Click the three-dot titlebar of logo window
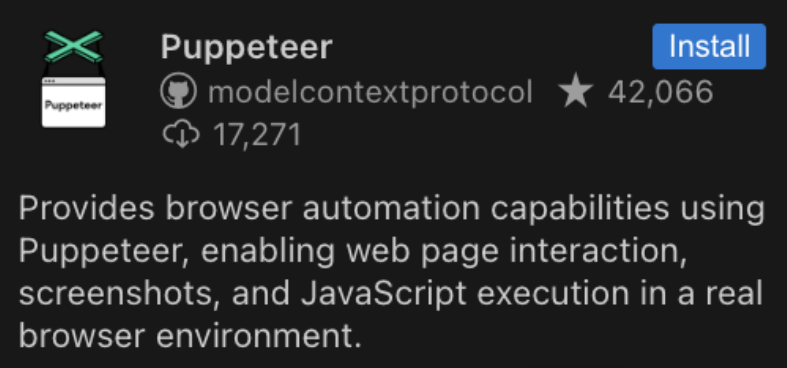The height and width of the screenshot is (368, 787). 73,80
